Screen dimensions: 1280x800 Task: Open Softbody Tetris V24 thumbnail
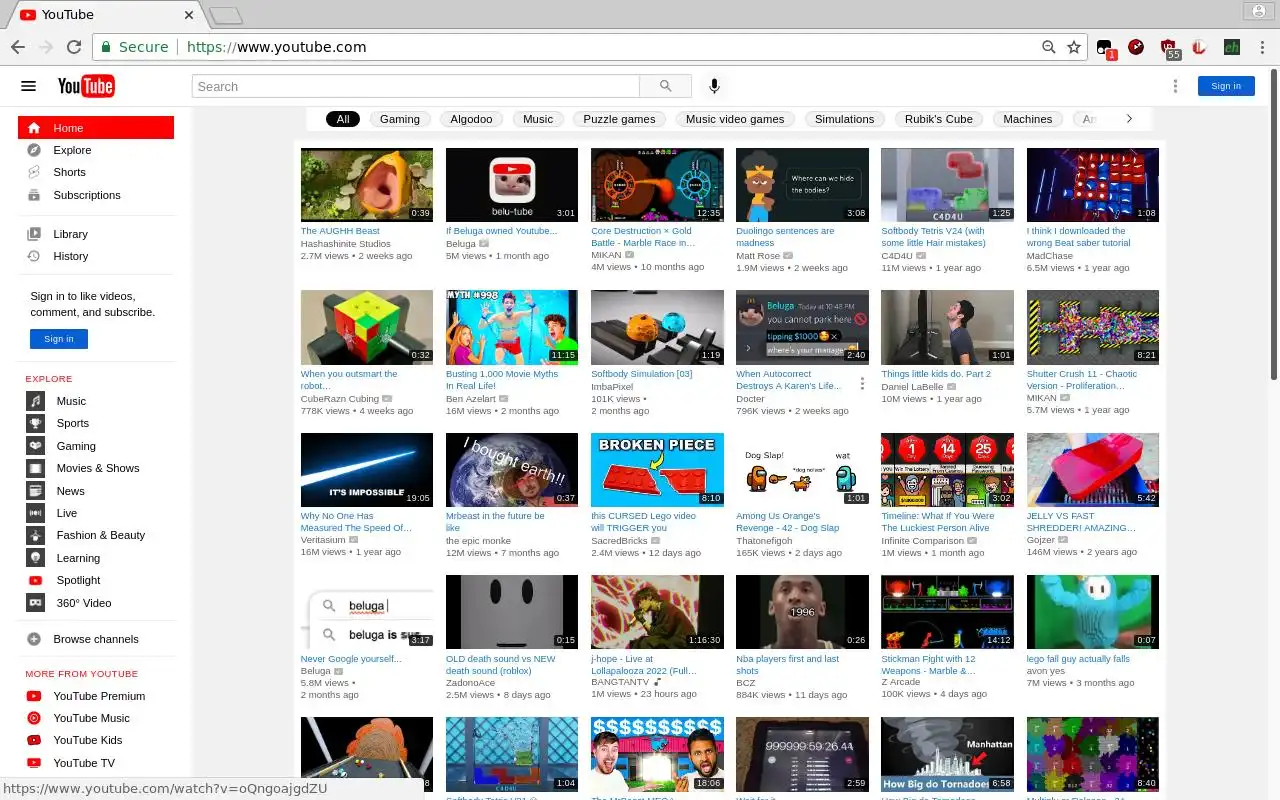pyautogui.click(x=947, y=185)
